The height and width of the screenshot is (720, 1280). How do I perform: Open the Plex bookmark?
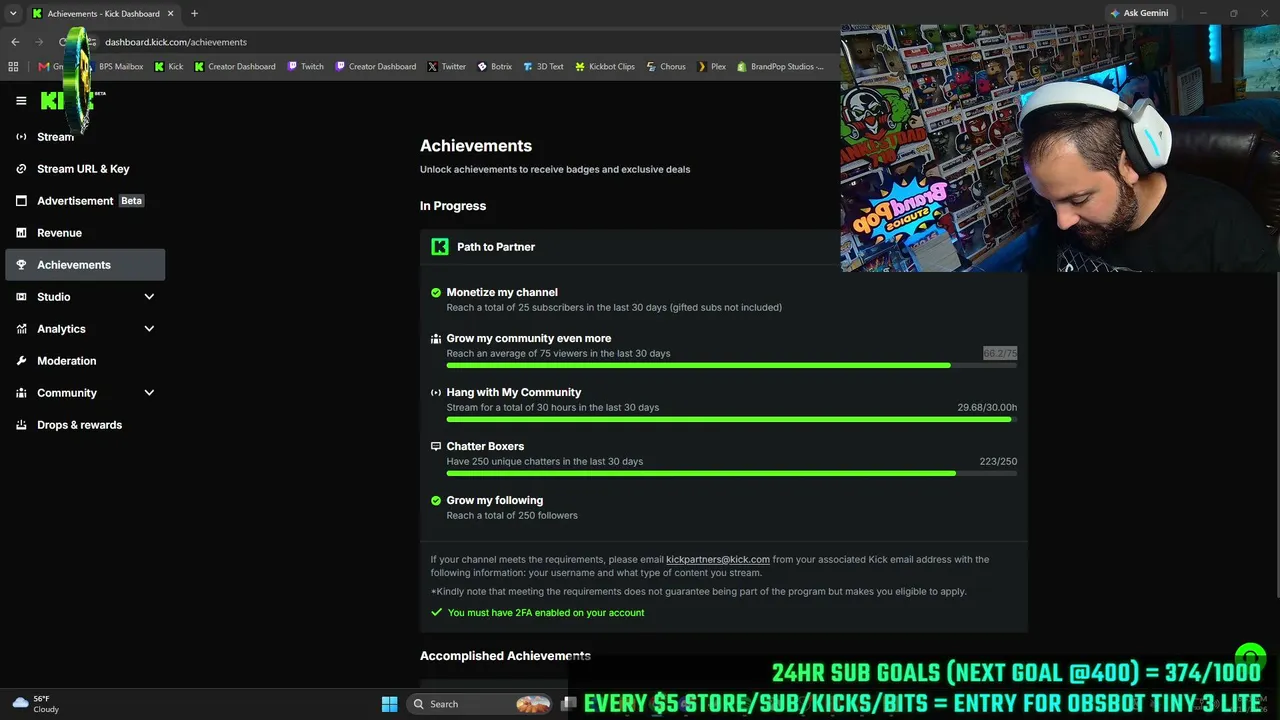pyautogui.click(x=712, y=67)
